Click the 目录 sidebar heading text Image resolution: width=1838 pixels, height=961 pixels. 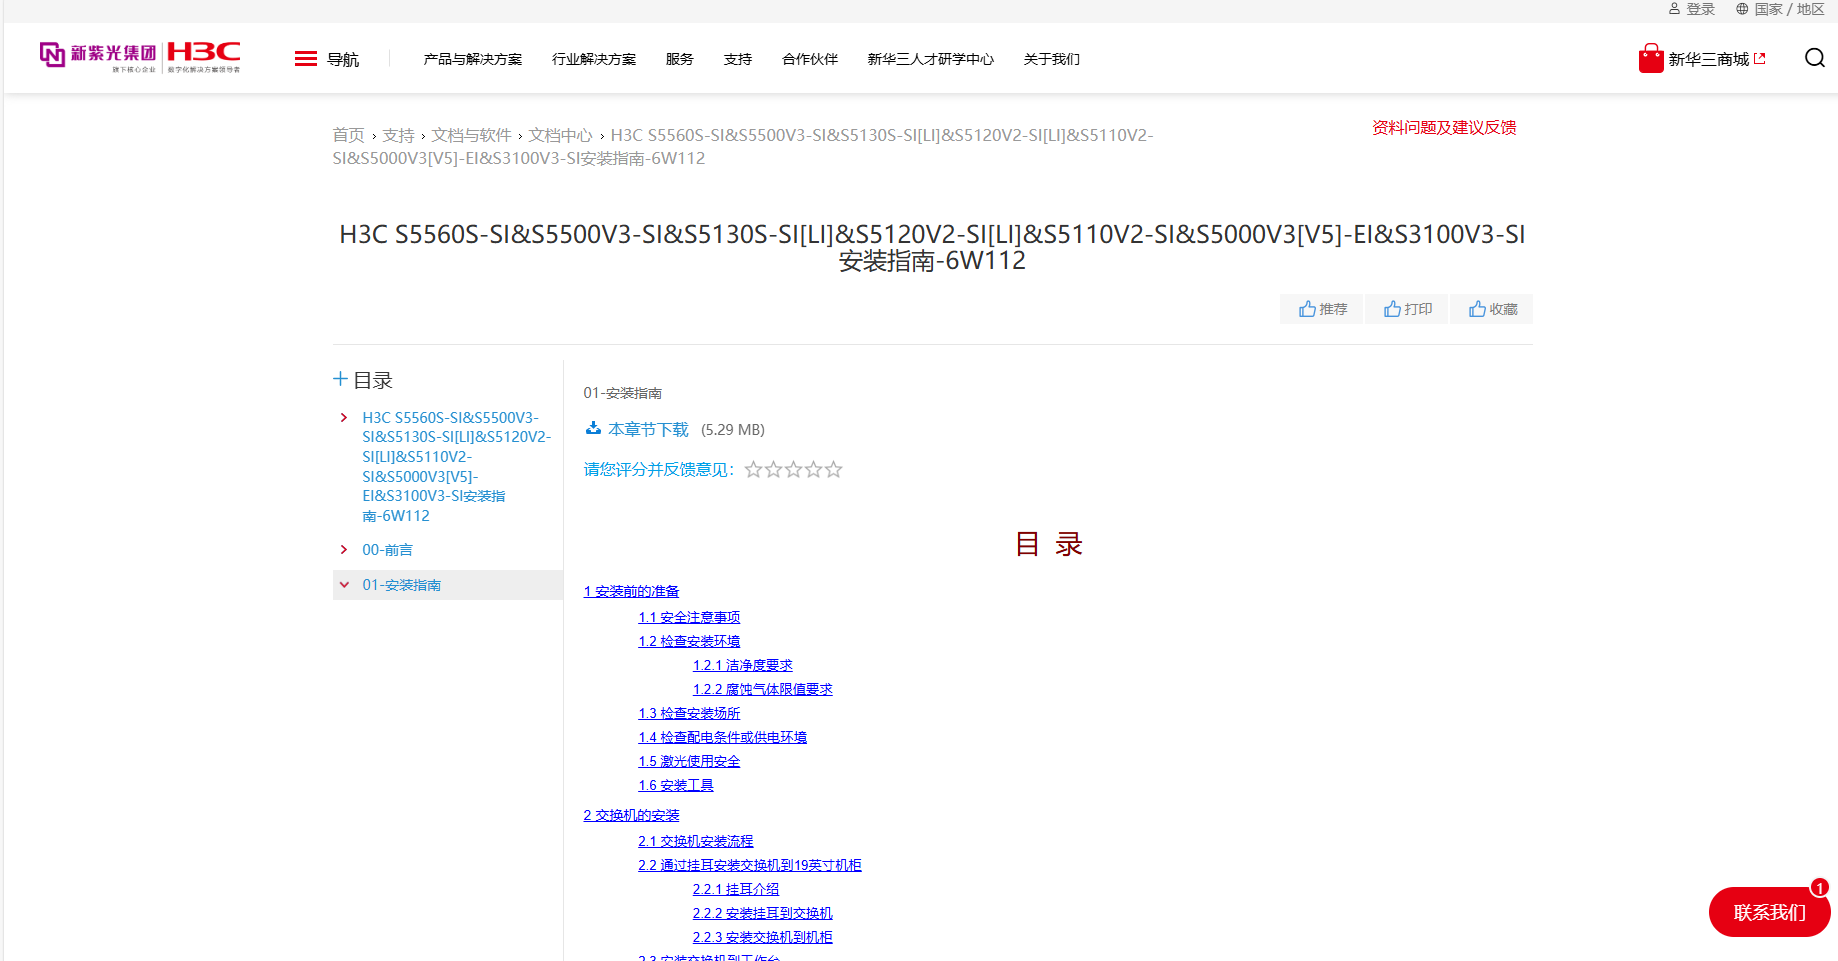373,380
